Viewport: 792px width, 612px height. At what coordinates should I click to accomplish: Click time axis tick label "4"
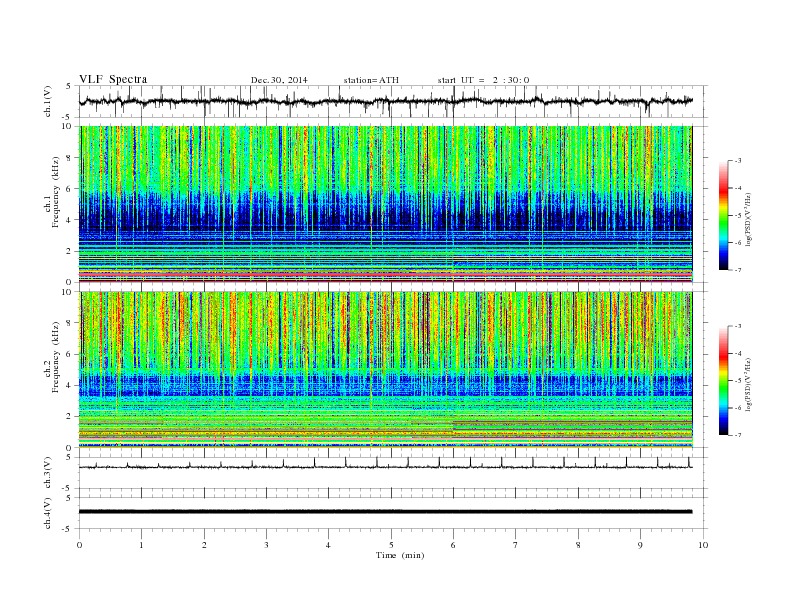328,545
